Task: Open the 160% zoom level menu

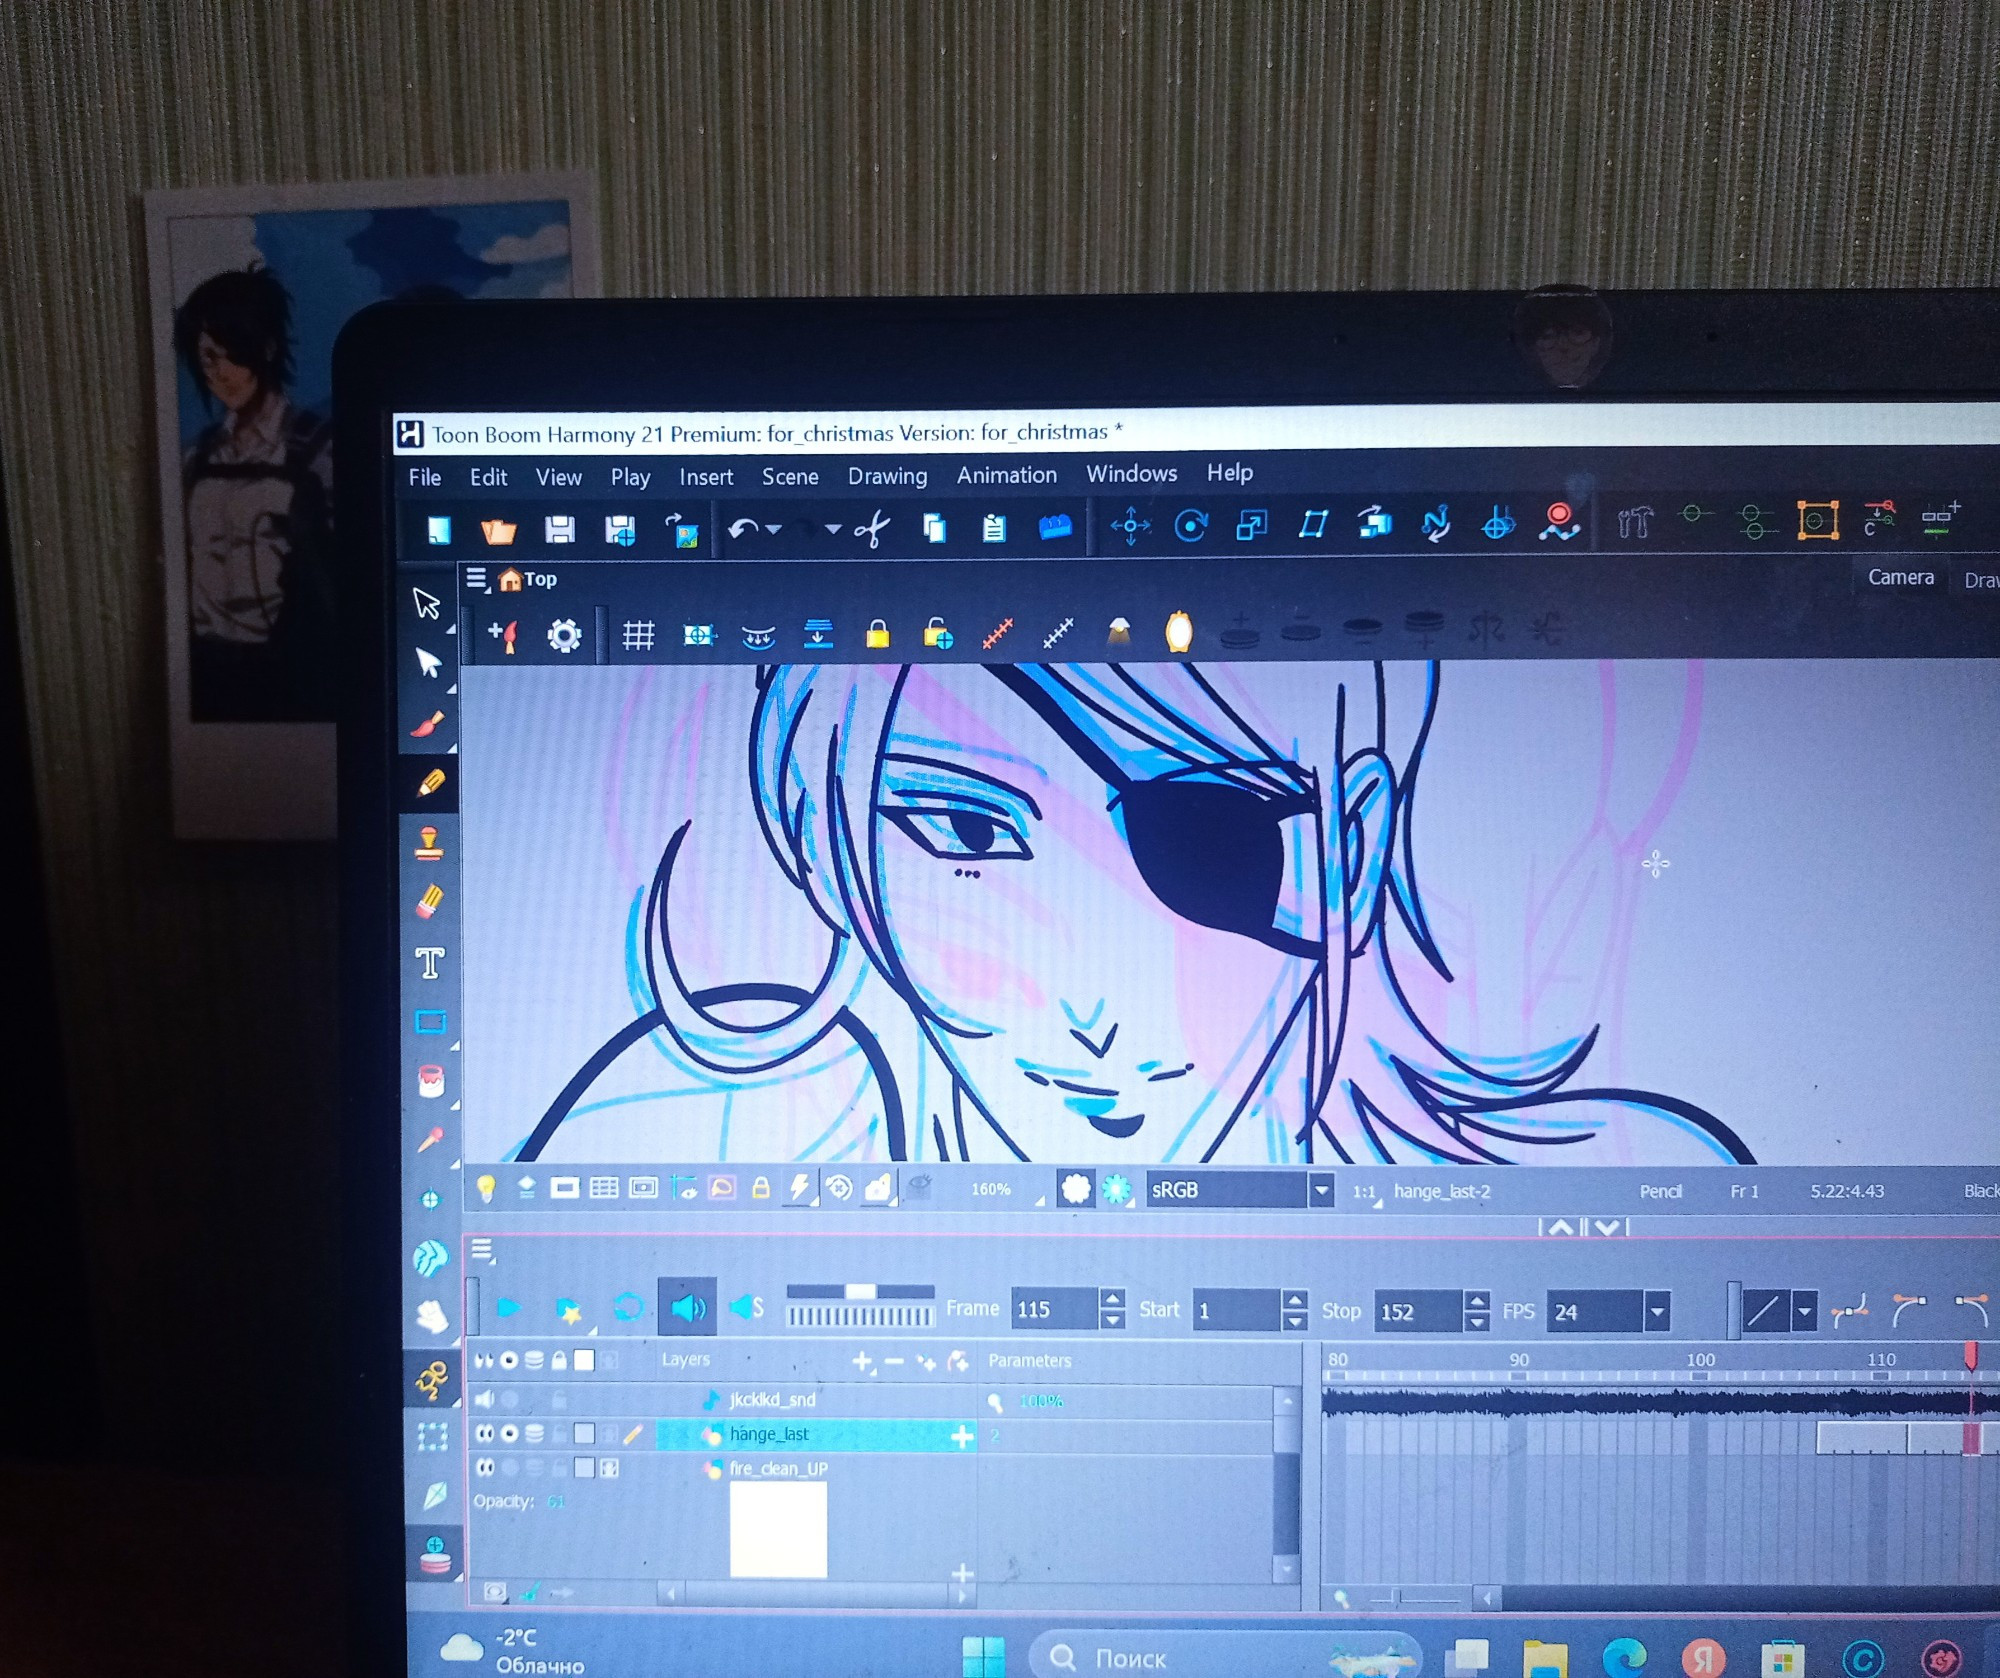Action: pyautogui.click(x=991, y=1189)
